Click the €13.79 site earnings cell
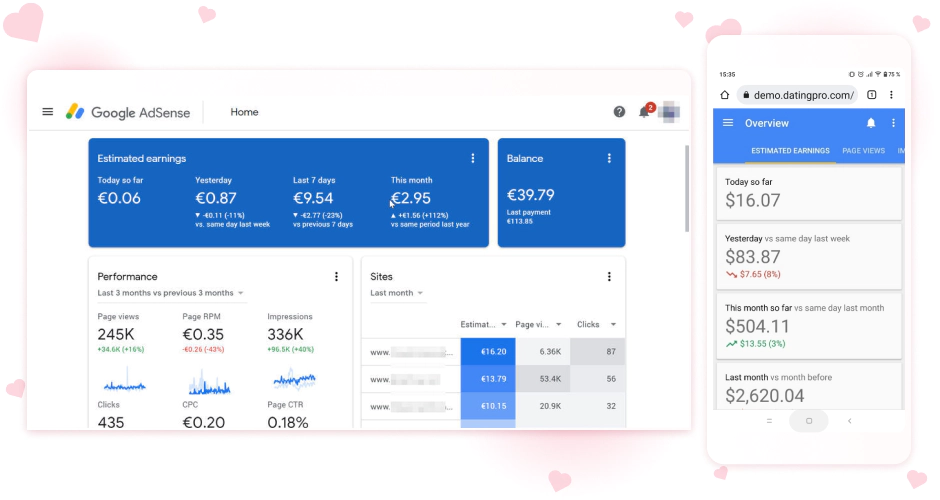Viewport: 940px width, 500px height. point(488,379)
